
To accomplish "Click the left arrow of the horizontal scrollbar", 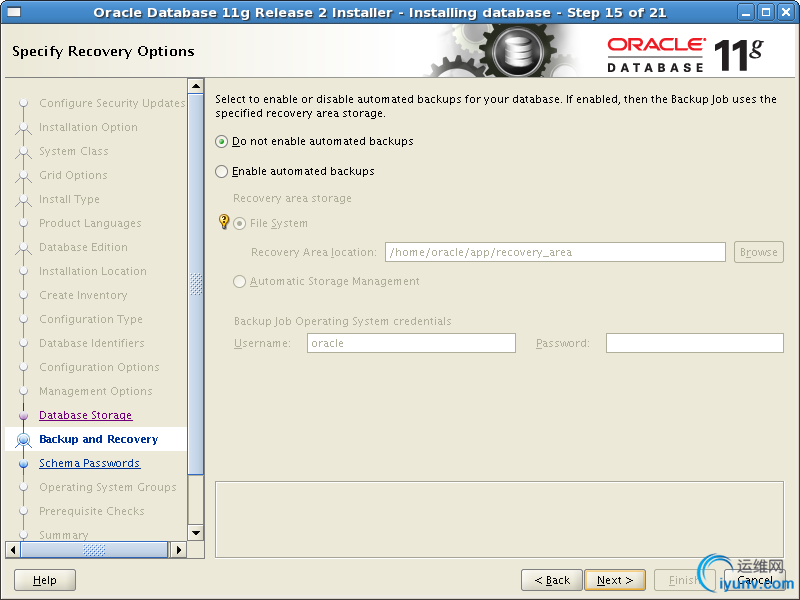I will [x=13, y=550].
